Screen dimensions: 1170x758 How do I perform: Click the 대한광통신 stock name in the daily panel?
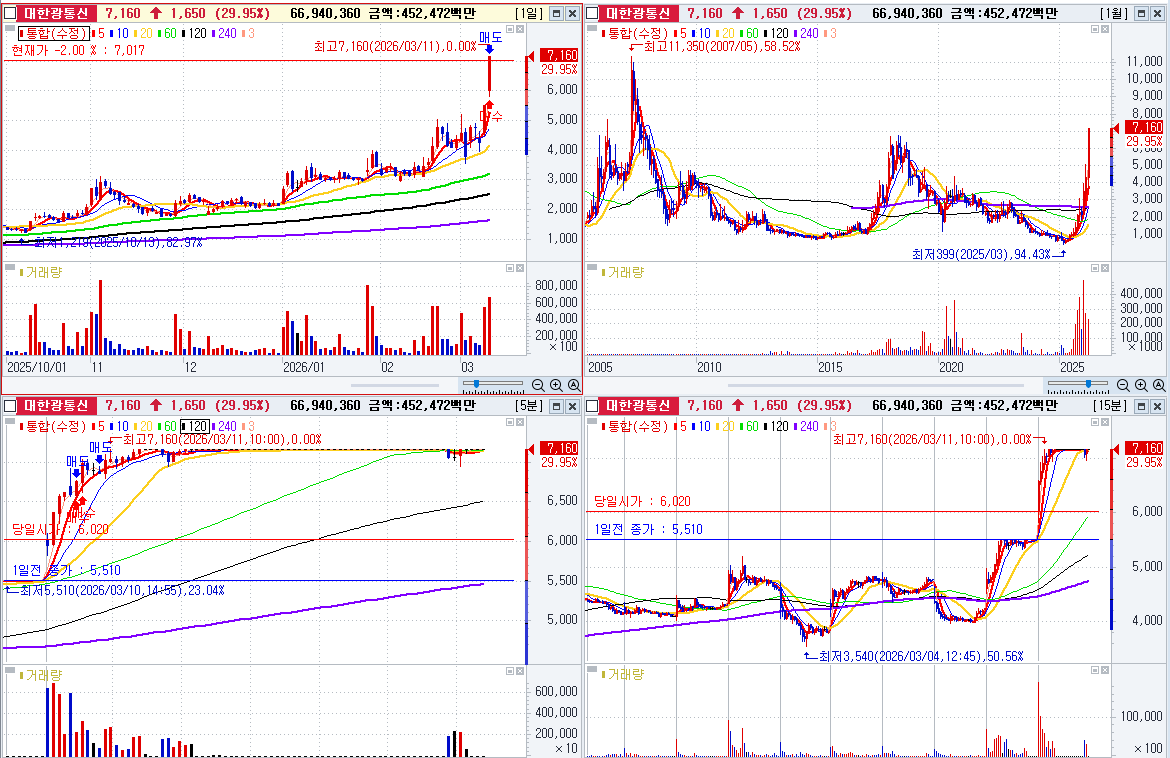coord(56,13)
